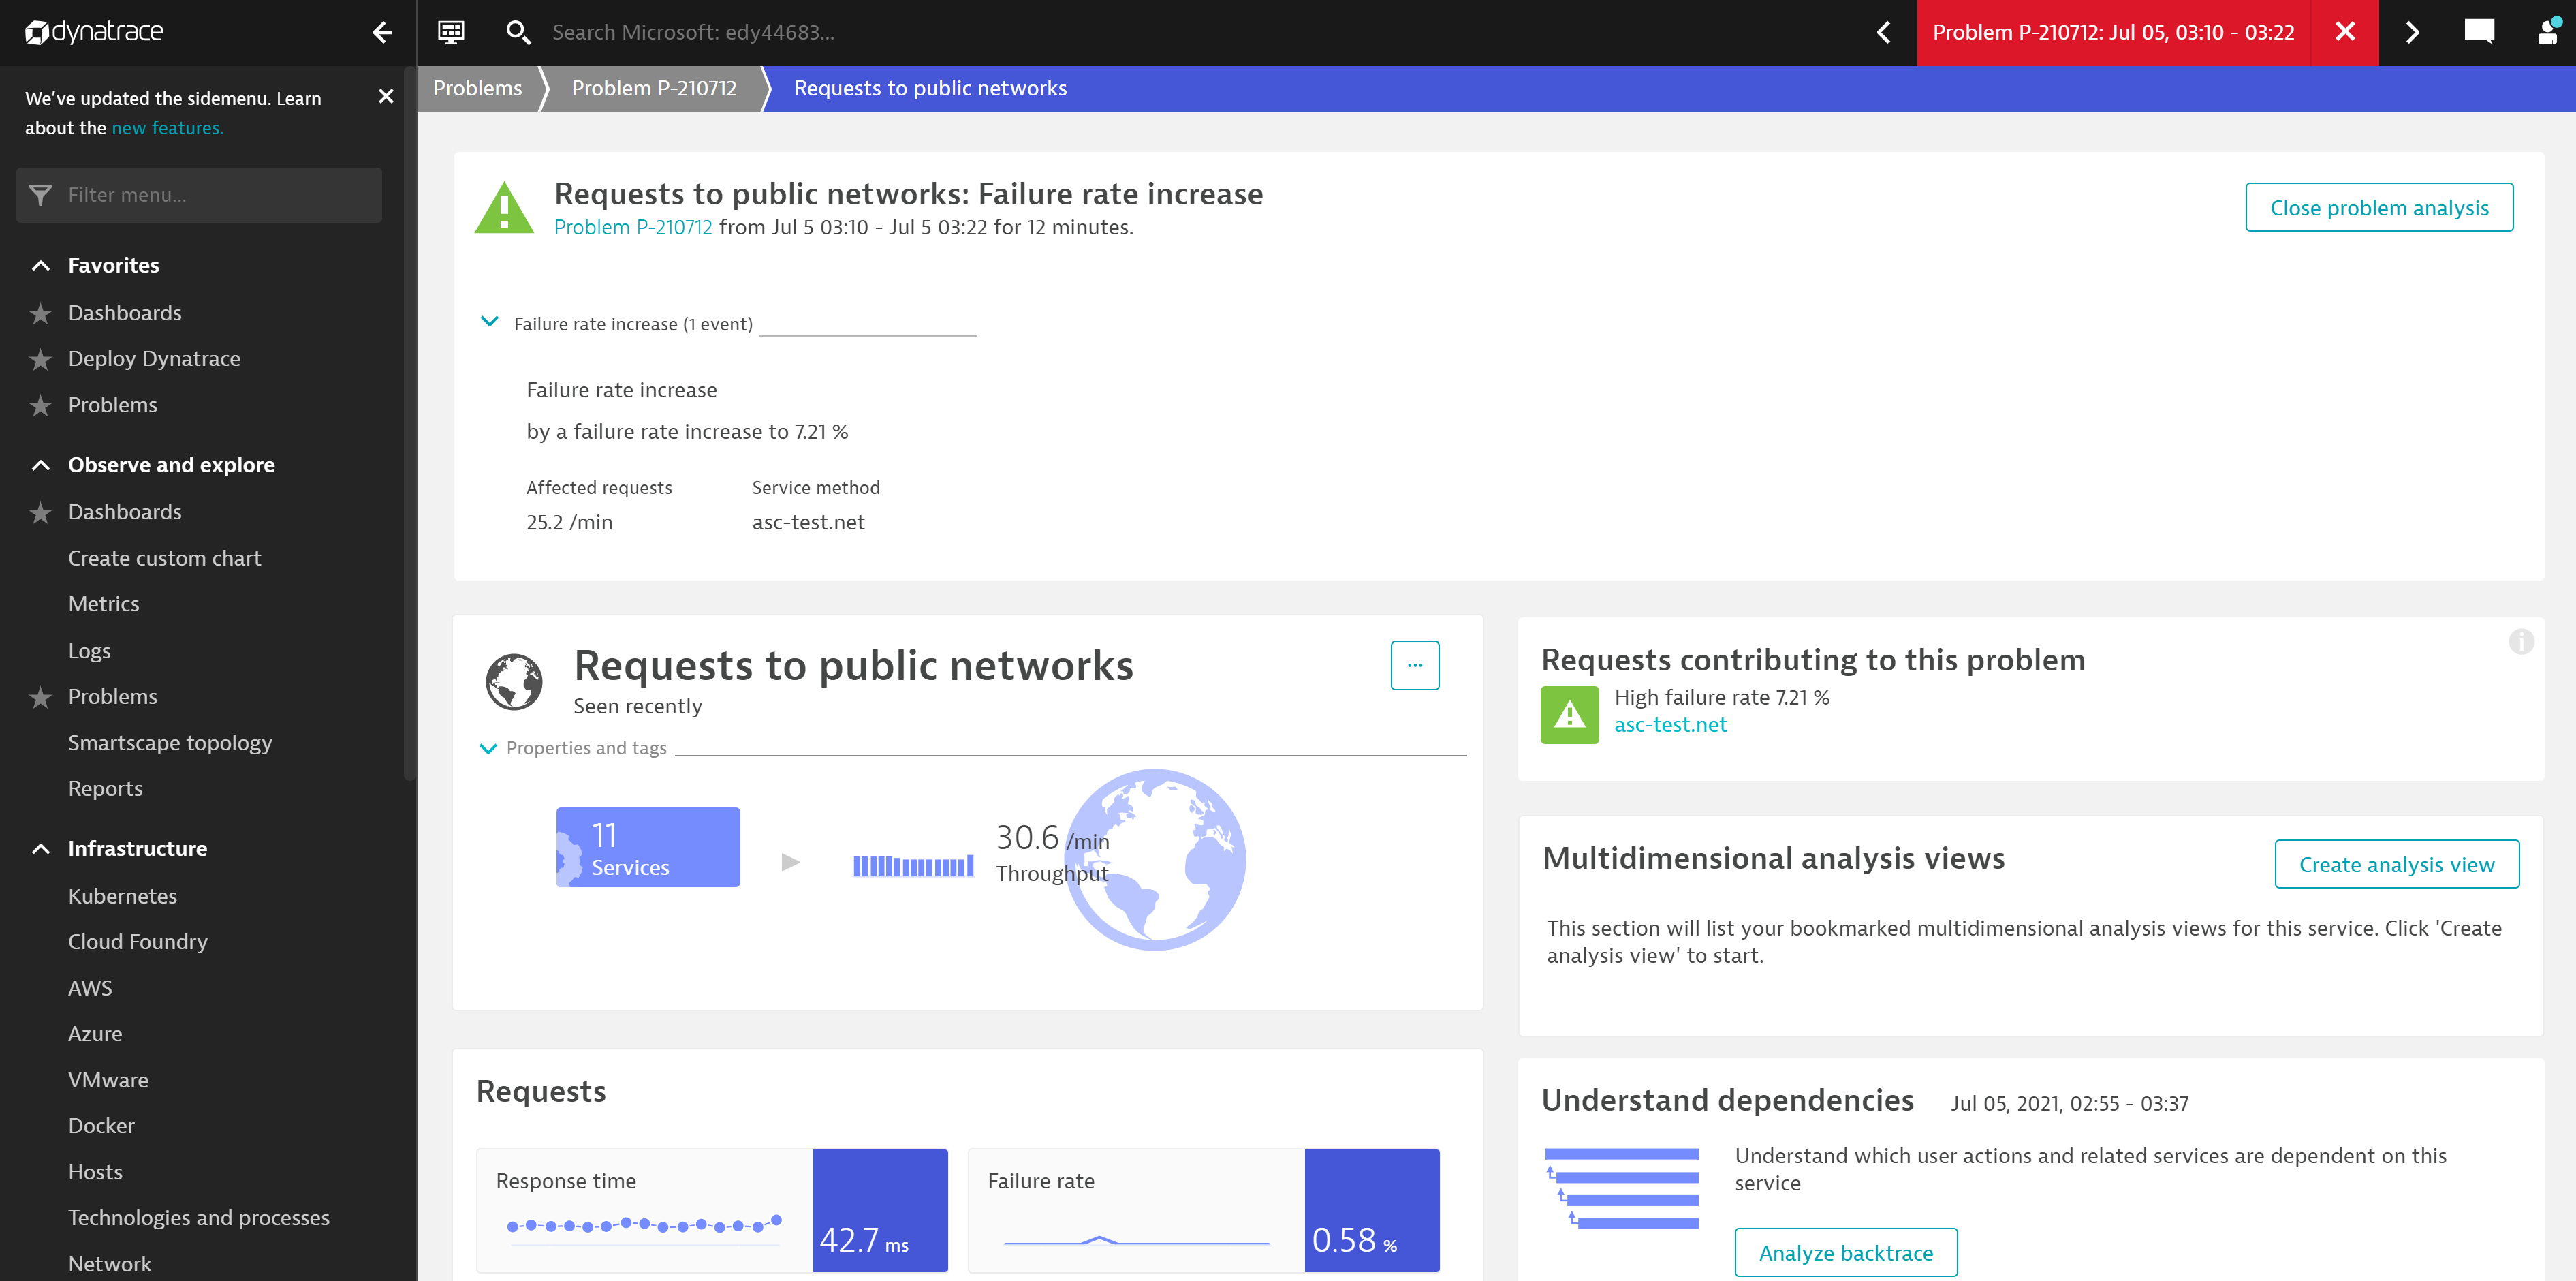Go to previous problem with left chevron
Screen dimensions: 2576x1281
[x=1884, y=32]
